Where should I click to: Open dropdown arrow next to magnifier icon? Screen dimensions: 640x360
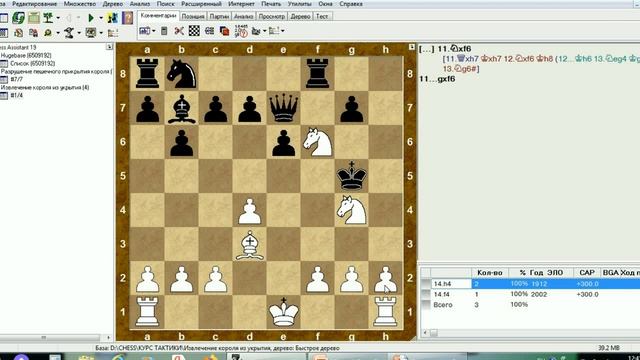coord(58,33)
